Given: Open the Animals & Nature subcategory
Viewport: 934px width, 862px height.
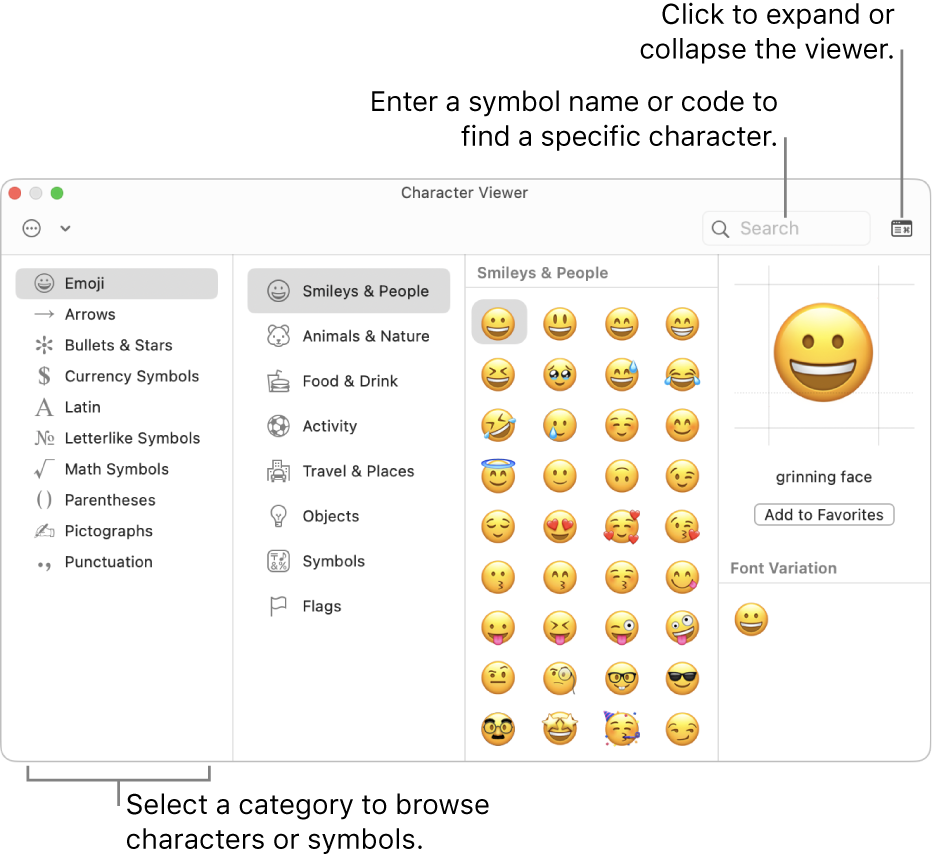Looking at the screenshot, I should tap(365, 337).
